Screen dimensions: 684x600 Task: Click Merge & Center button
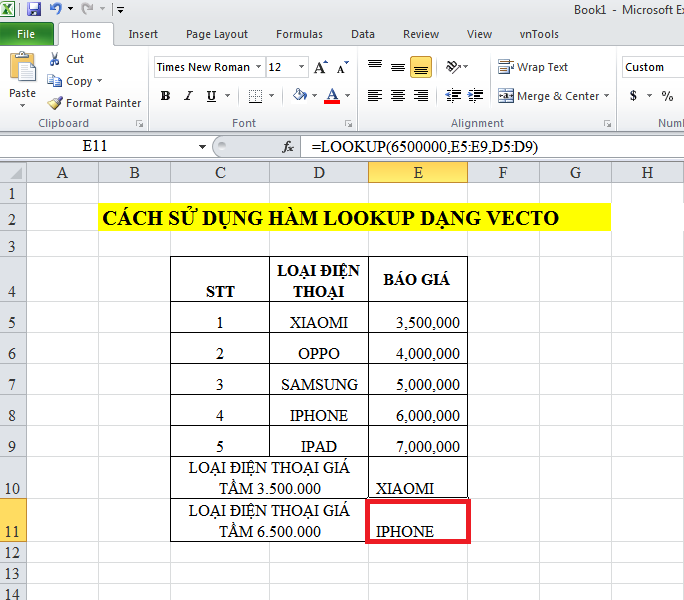pyautogui.click(x=549, y=96)
